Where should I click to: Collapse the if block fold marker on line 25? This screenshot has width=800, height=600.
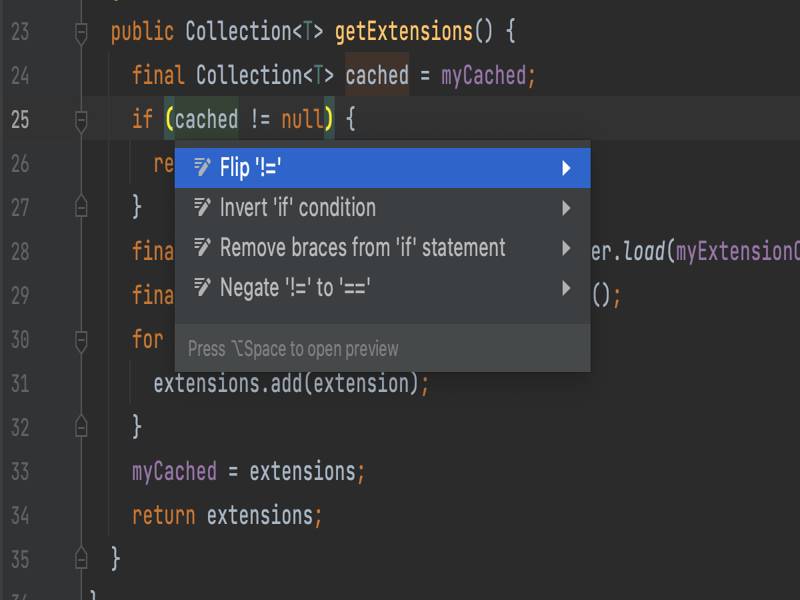(81, 121)
